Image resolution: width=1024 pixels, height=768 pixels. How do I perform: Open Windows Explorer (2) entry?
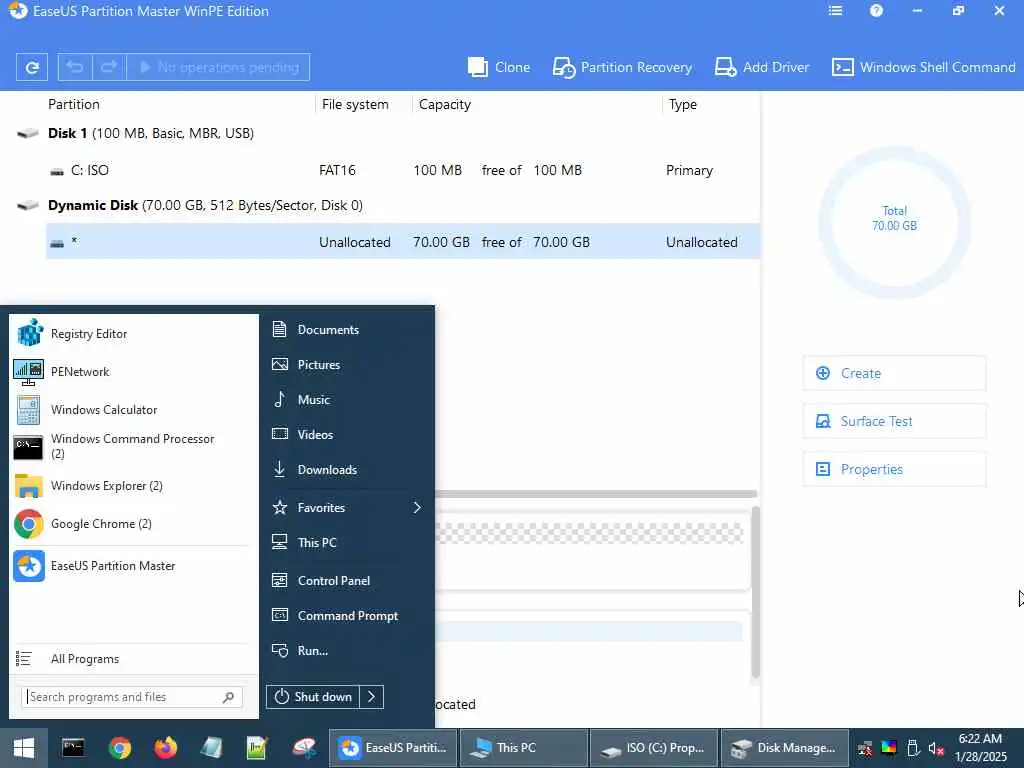[131, 486]
